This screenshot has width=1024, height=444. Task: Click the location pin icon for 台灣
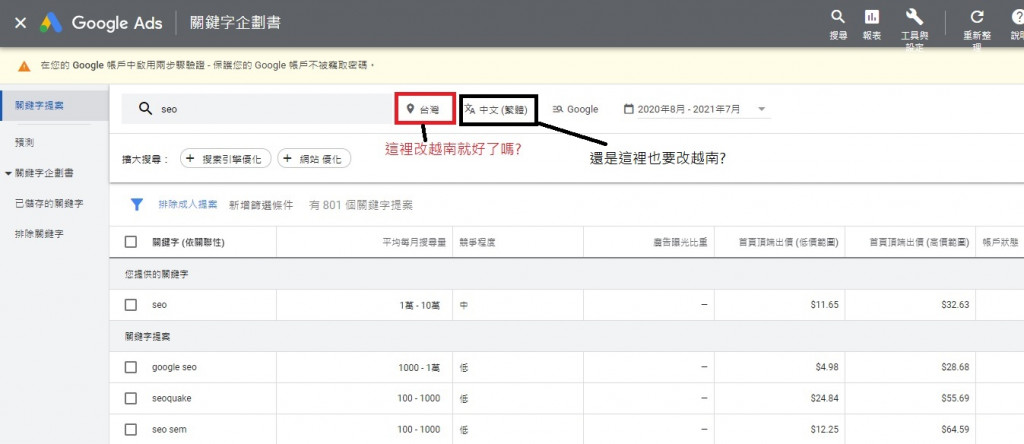point(410,109)
